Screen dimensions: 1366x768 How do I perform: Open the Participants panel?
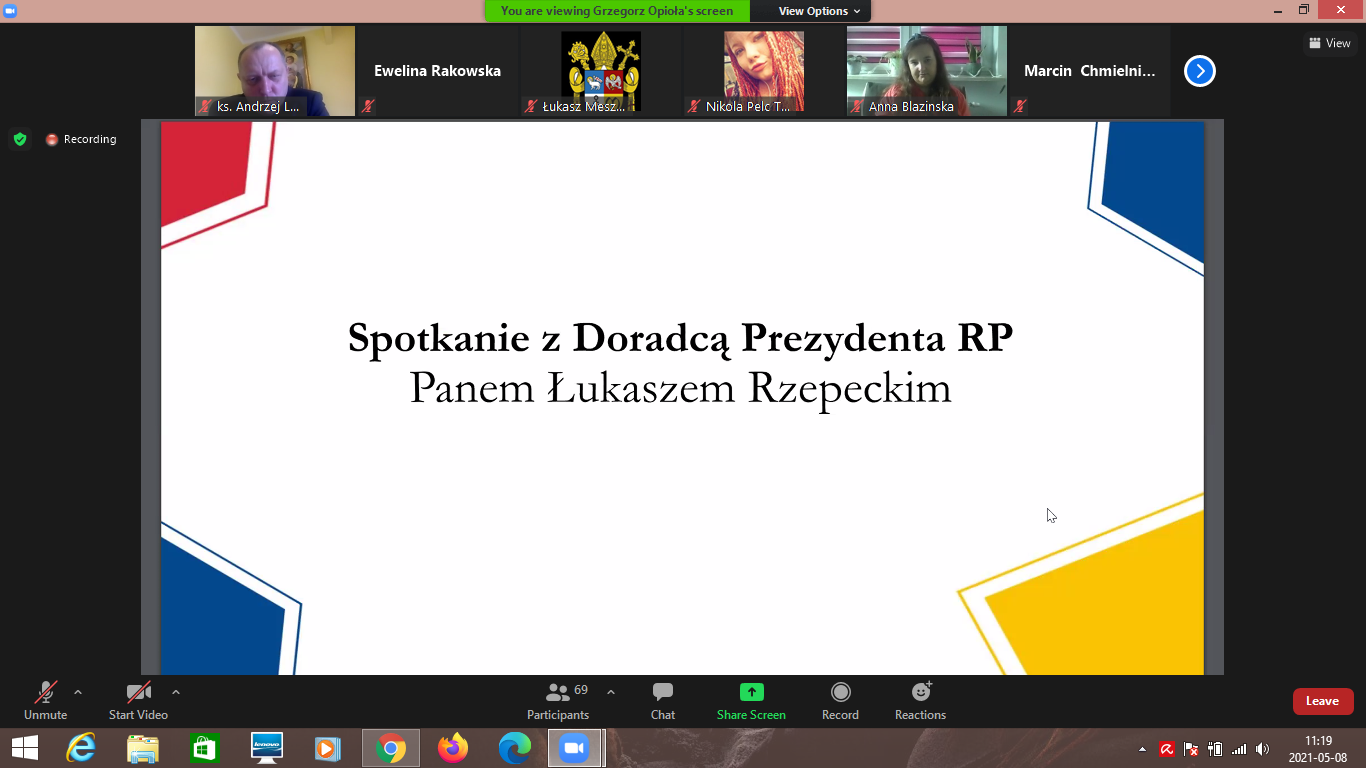click(559, 700)
